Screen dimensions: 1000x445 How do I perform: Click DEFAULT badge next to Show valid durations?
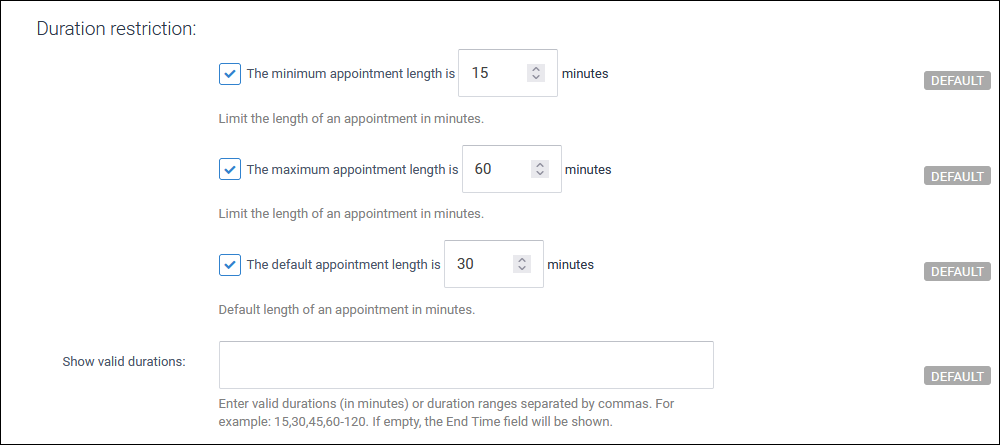(x=956, y=377)
